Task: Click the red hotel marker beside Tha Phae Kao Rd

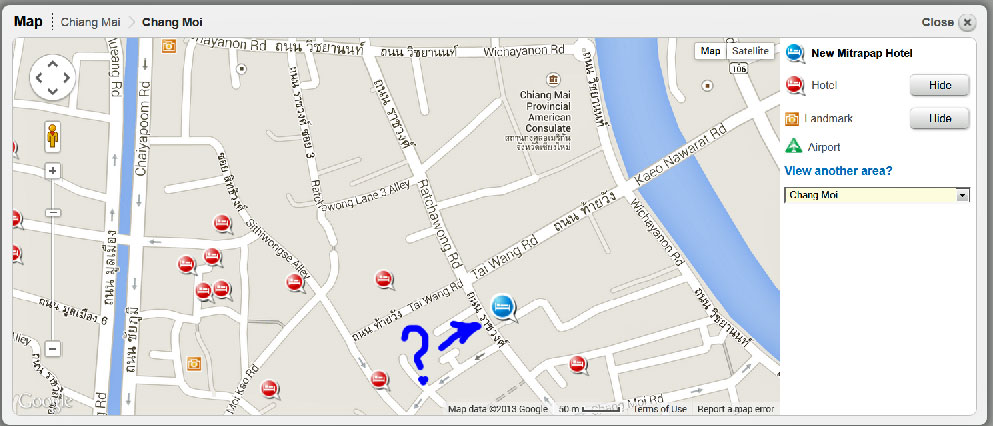Action: point(269,388)
